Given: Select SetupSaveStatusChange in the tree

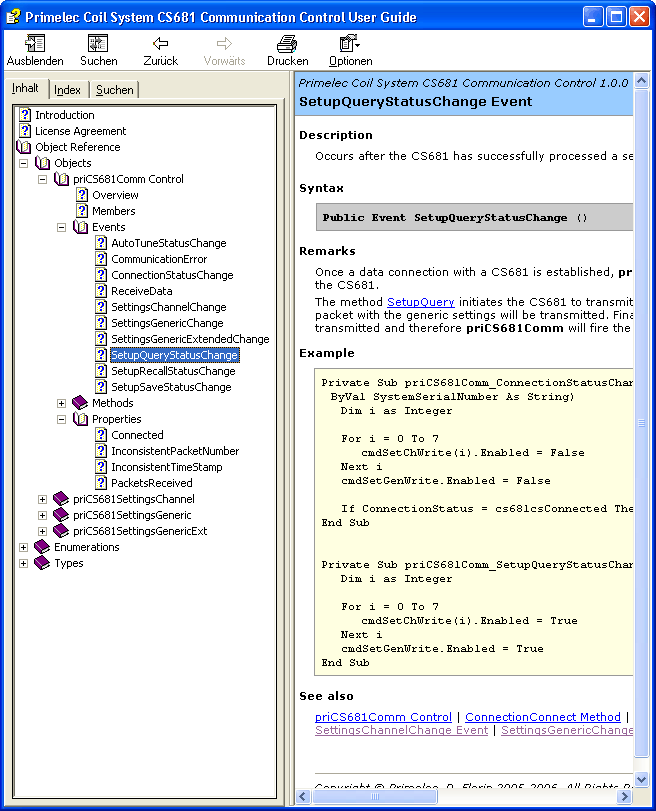Looking at the screenshot, I should [171, 387].
